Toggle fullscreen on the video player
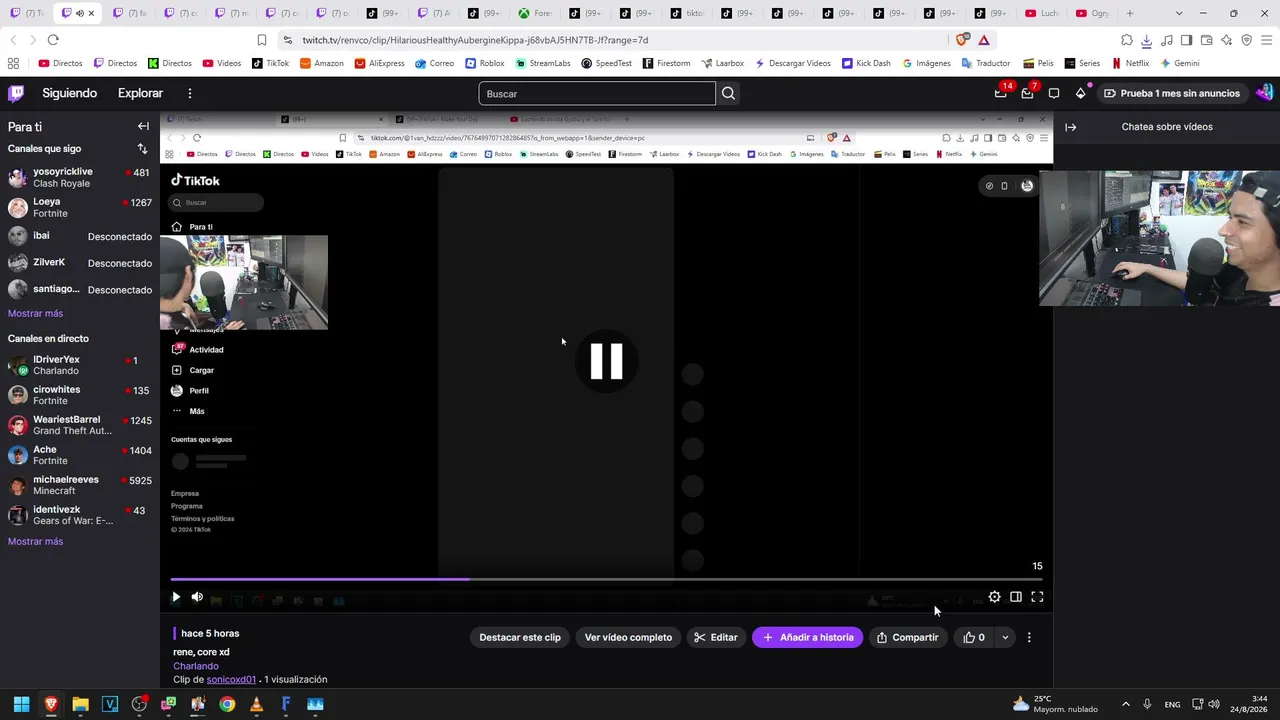This screenshot has height=720, width=1280. click(1037, 597)
